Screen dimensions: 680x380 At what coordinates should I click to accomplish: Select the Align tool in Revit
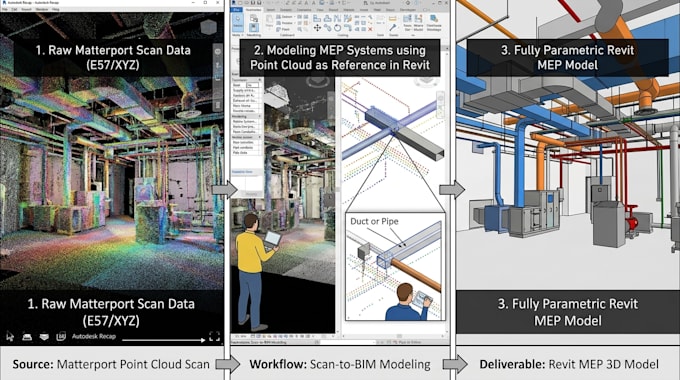317,18
